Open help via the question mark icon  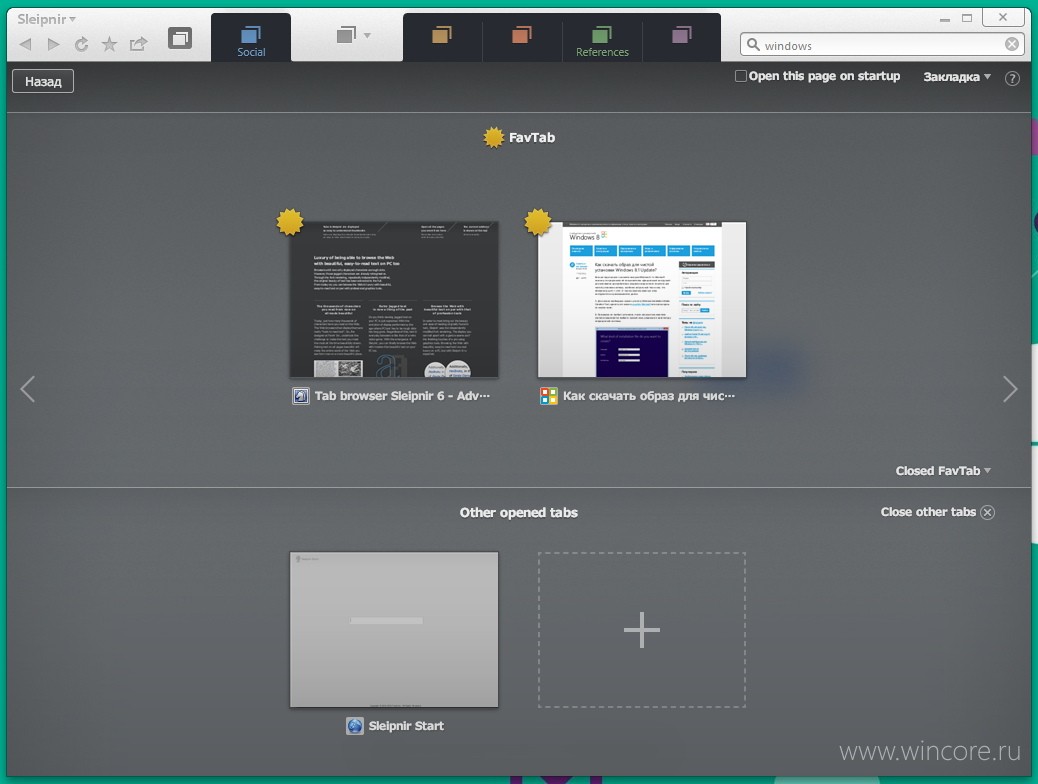[x=1012, y=79]
